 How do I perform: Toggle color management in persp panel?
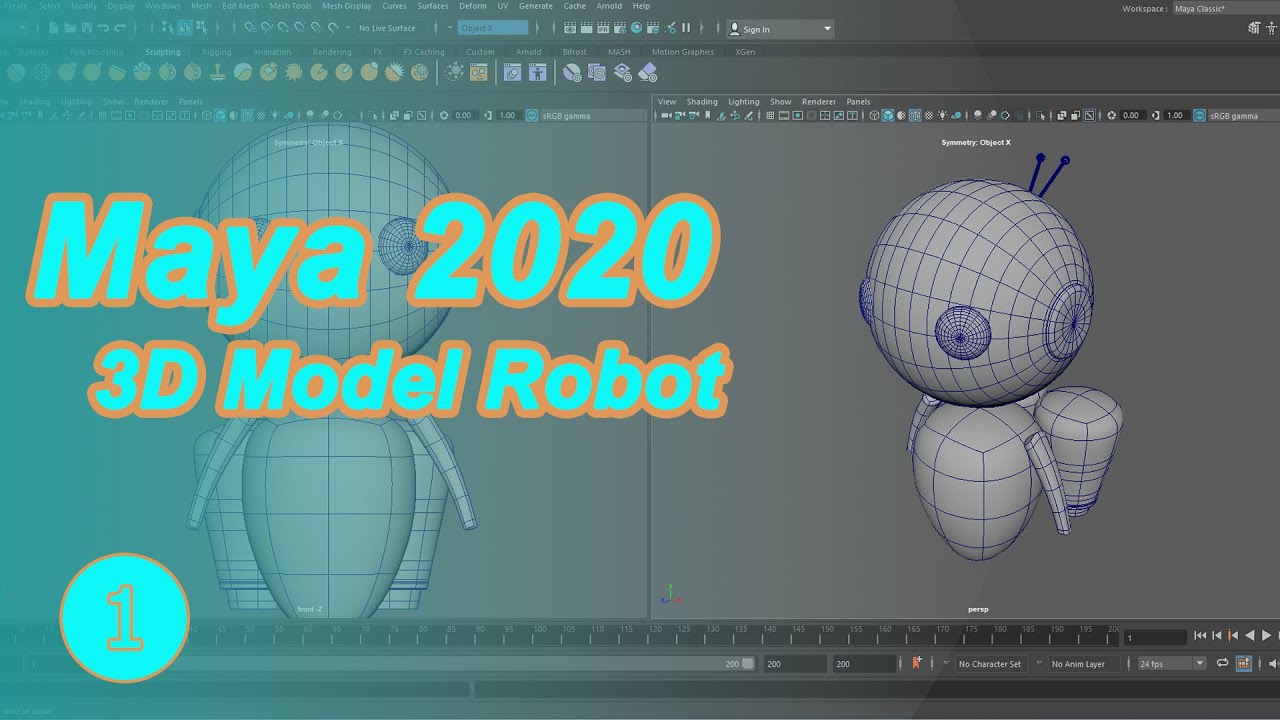tap(1200, 115)
